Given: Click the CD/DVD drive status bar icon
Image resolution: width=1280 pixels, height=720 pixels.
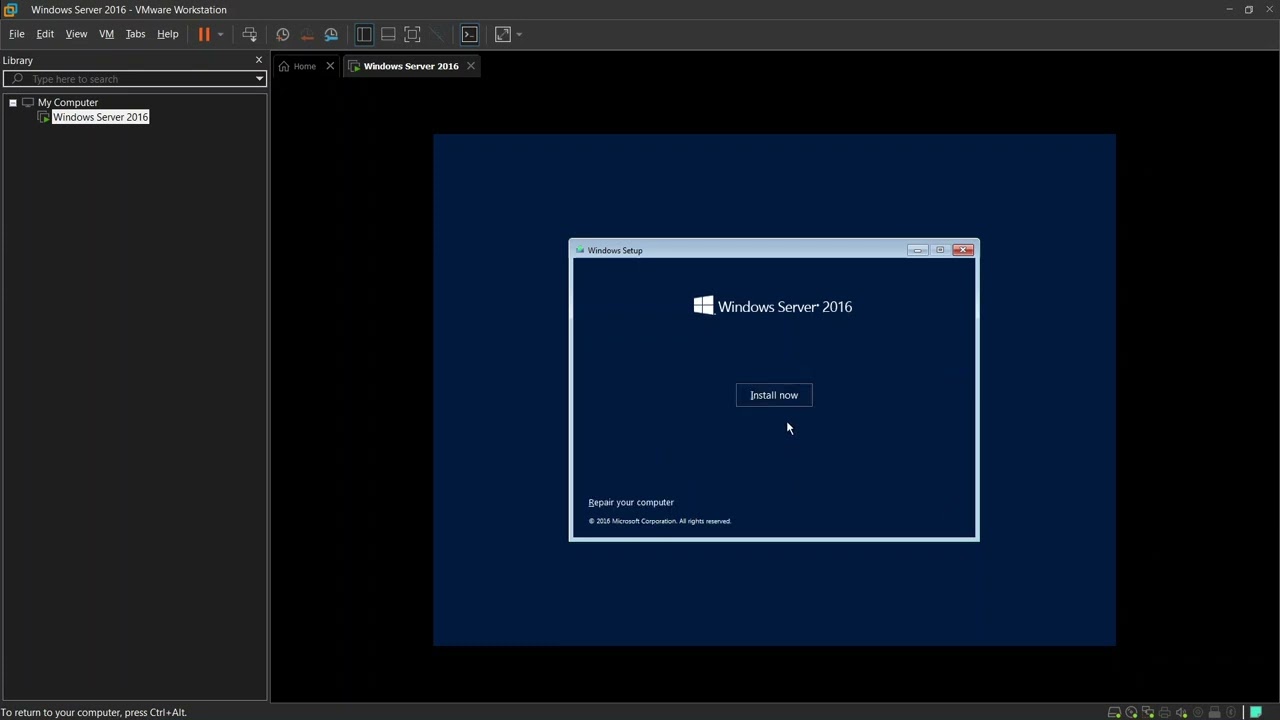Looking at the screenshot, I should pyautogui.click(x=1131, y=712).
